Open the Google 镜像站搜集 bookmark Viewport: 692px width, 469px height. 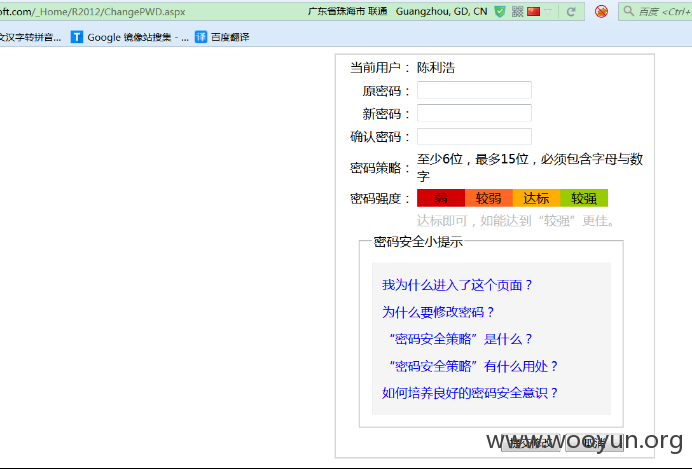coord(129,37)
